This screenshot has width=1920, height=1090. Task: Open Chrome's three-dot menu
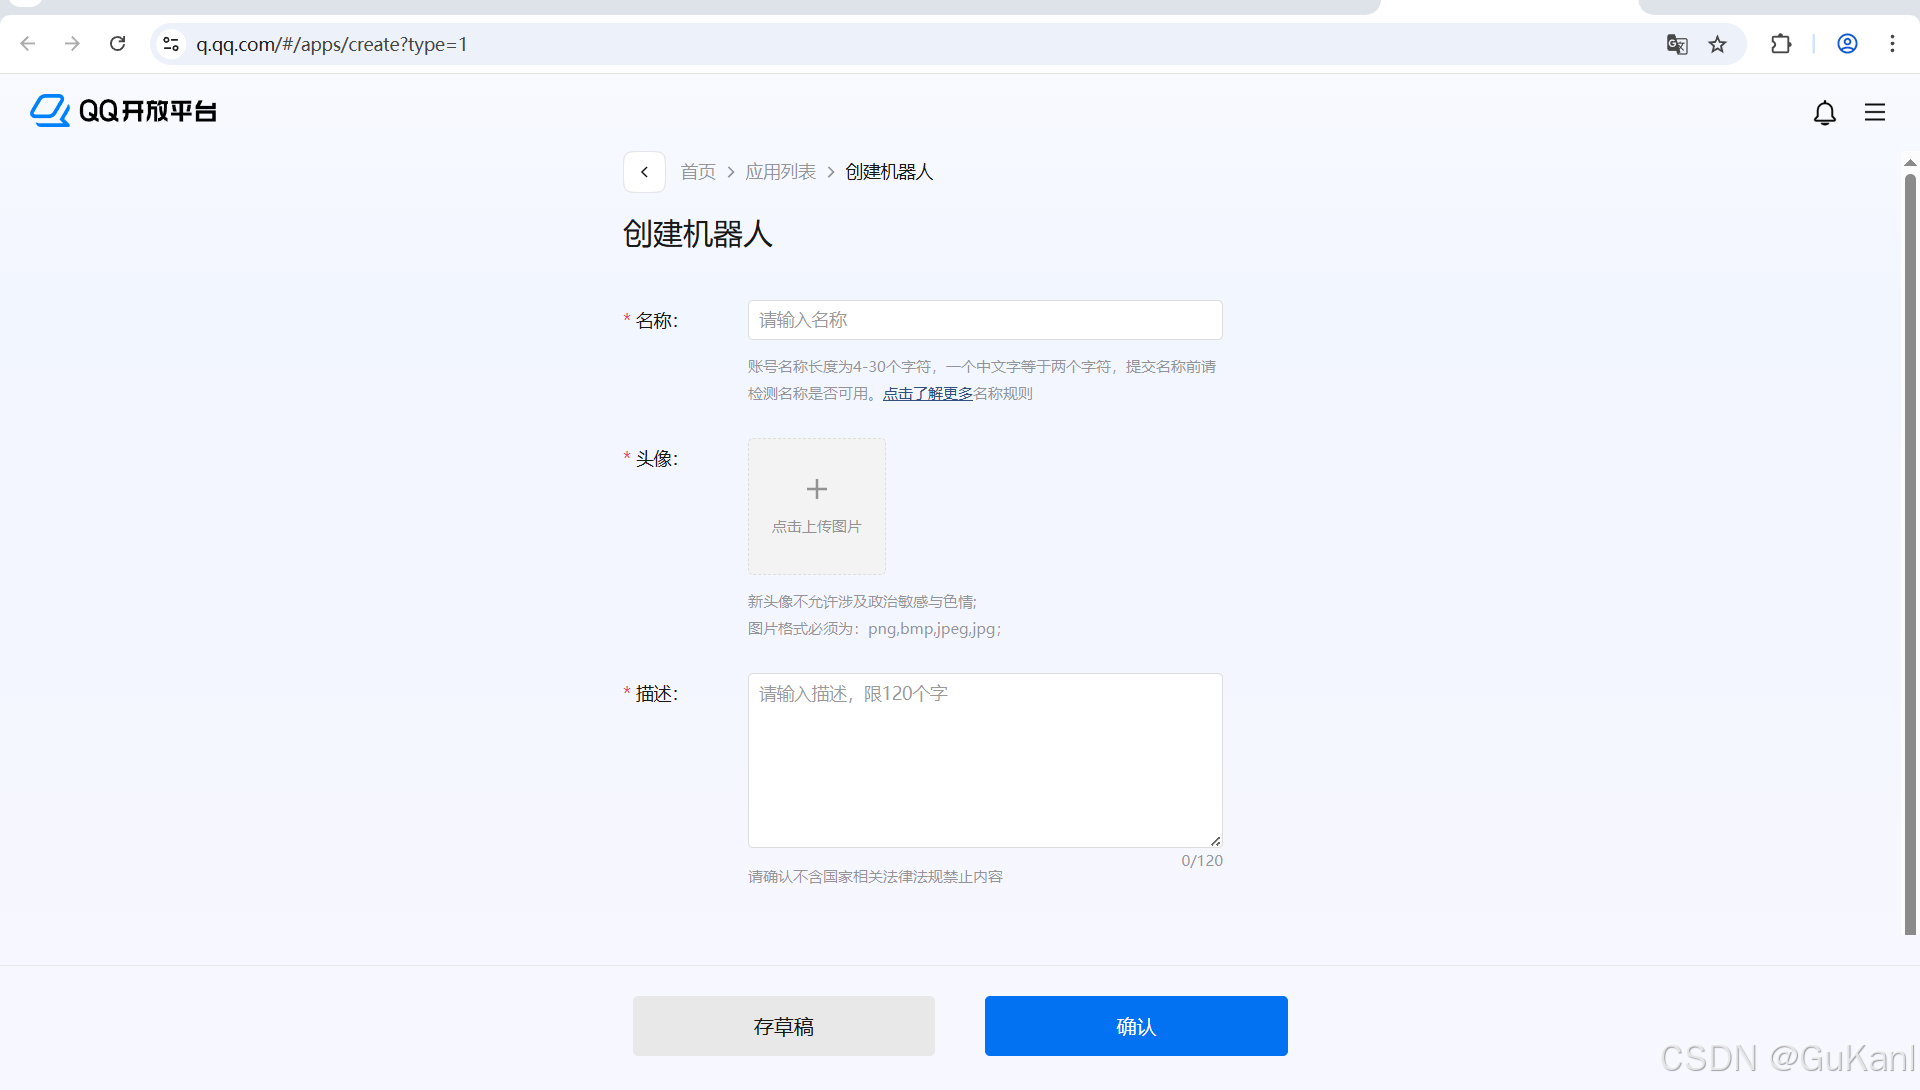1893,44
